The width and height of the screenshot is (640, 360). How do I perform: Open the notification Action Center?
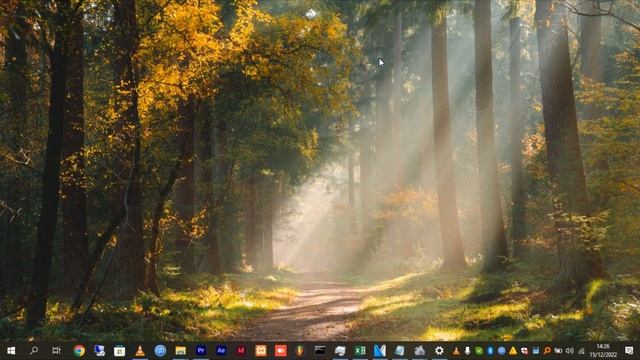coord(629,351)
